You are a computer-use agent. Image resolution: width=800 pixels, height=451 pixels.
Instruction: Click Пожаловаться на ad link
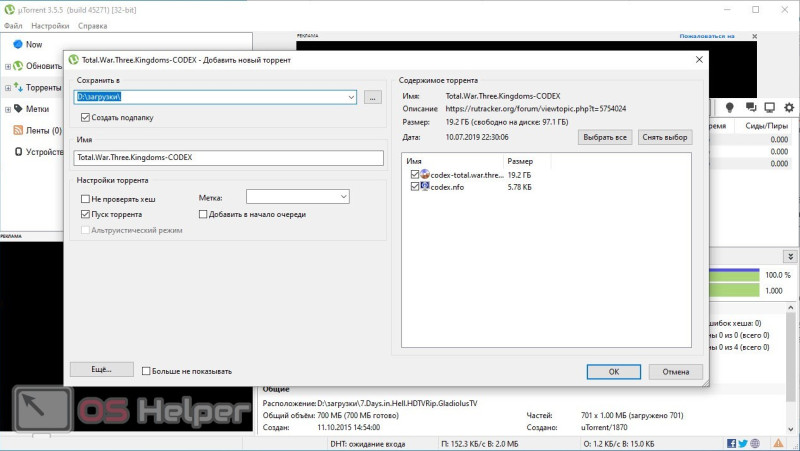coord(707,36)
